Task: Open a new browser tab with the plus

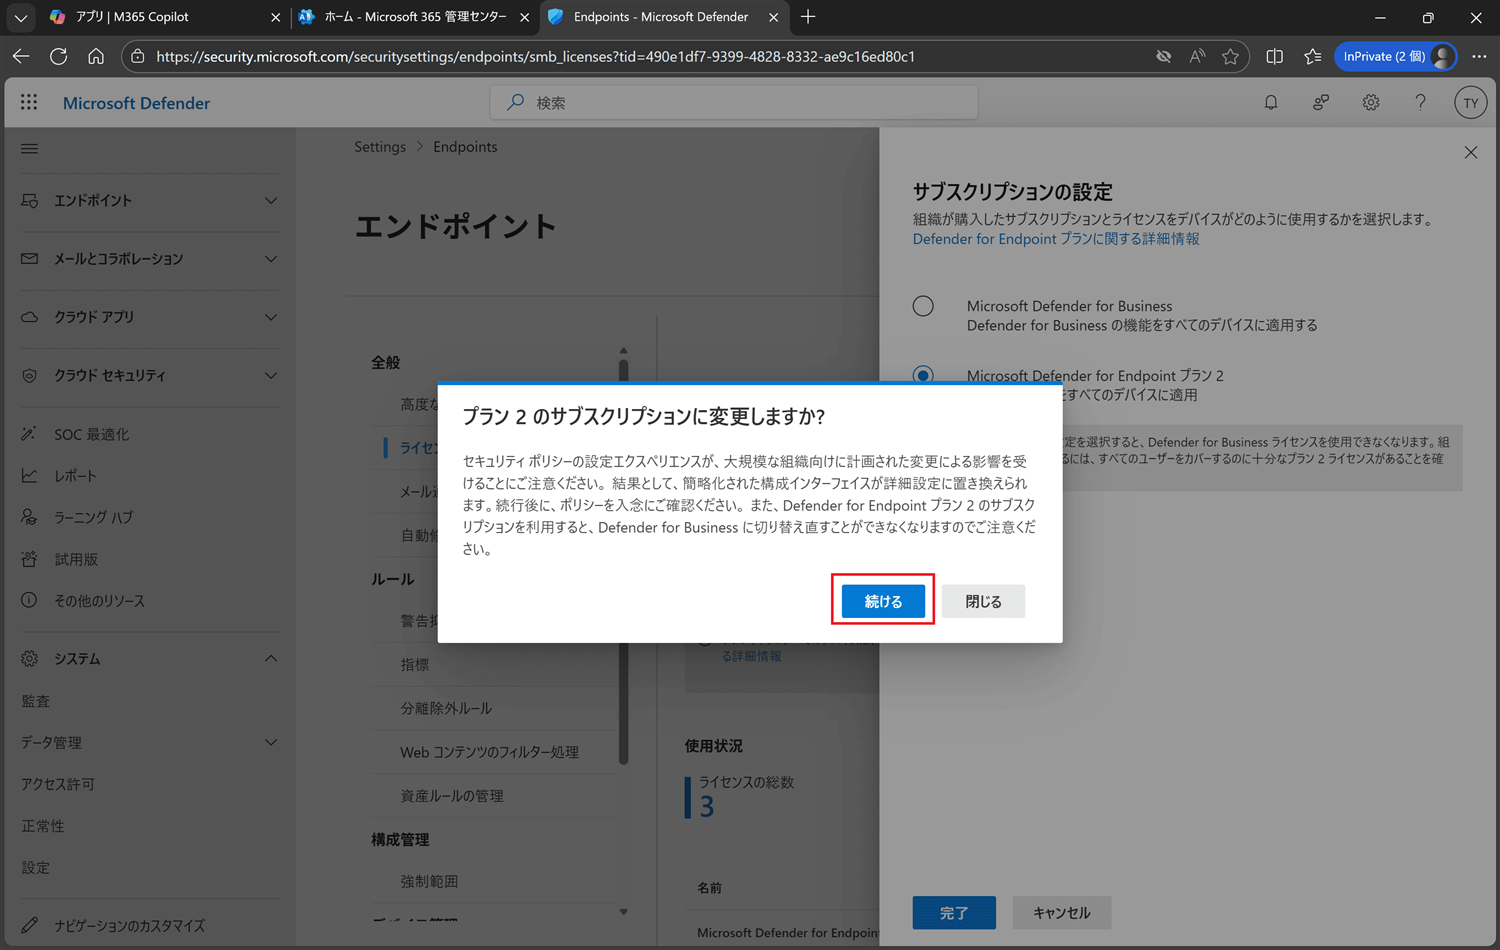Action: click(x=808, y=17)
